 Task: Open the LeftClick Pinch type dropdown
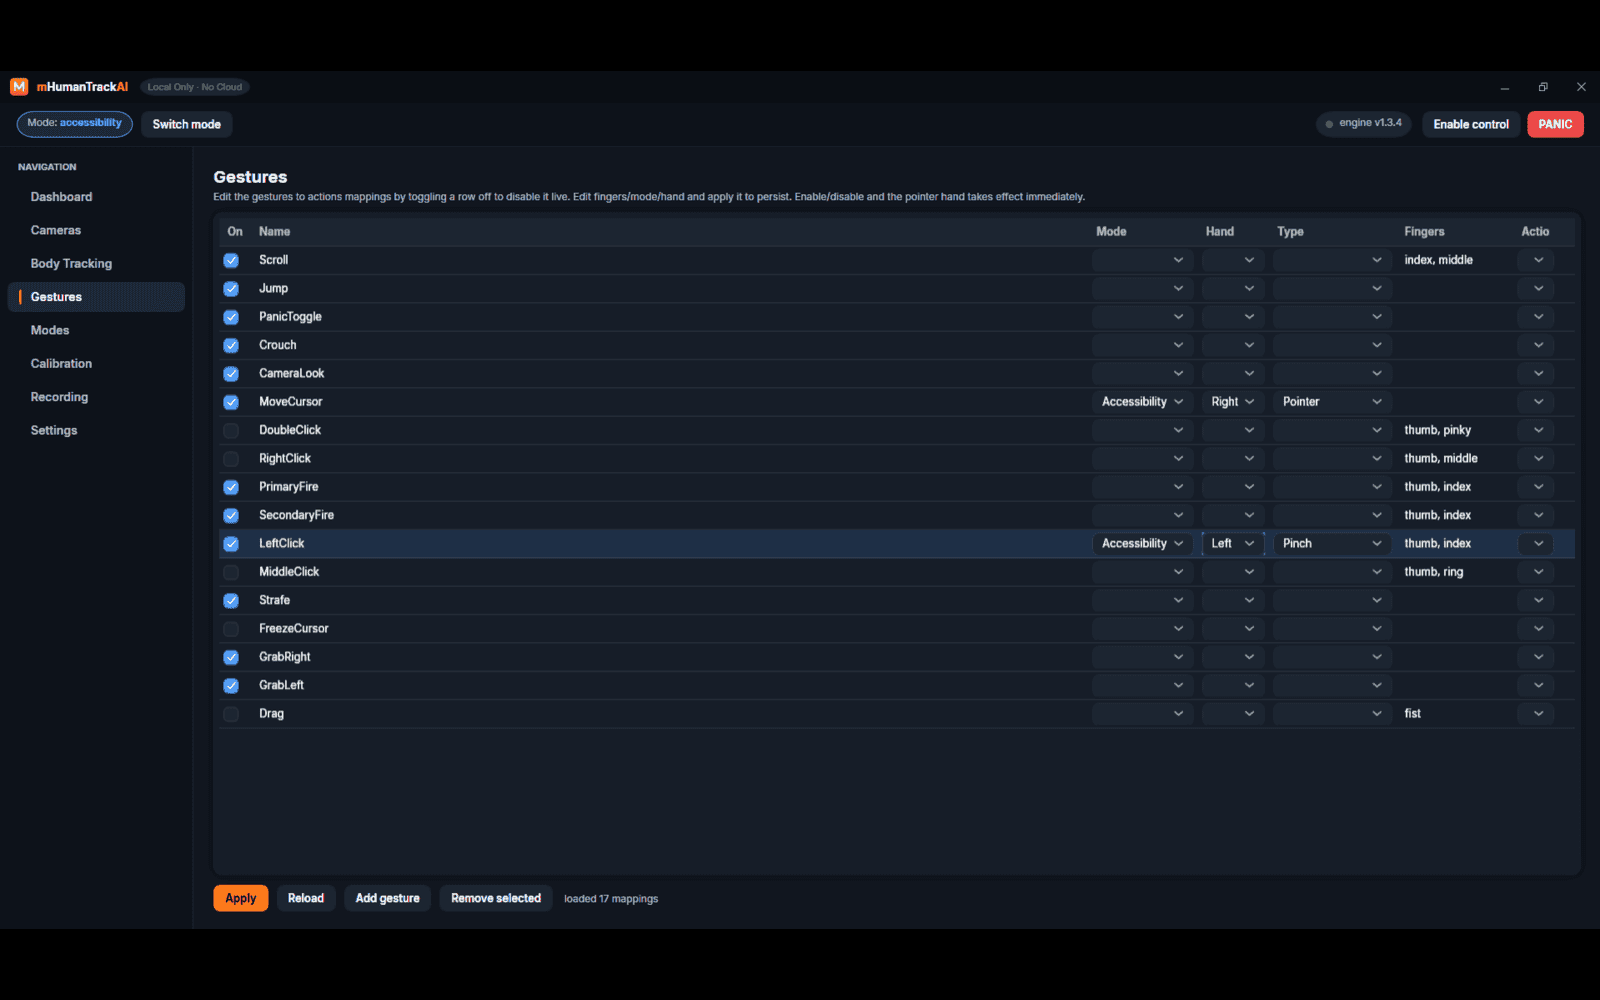click(x=1332, y=544)
